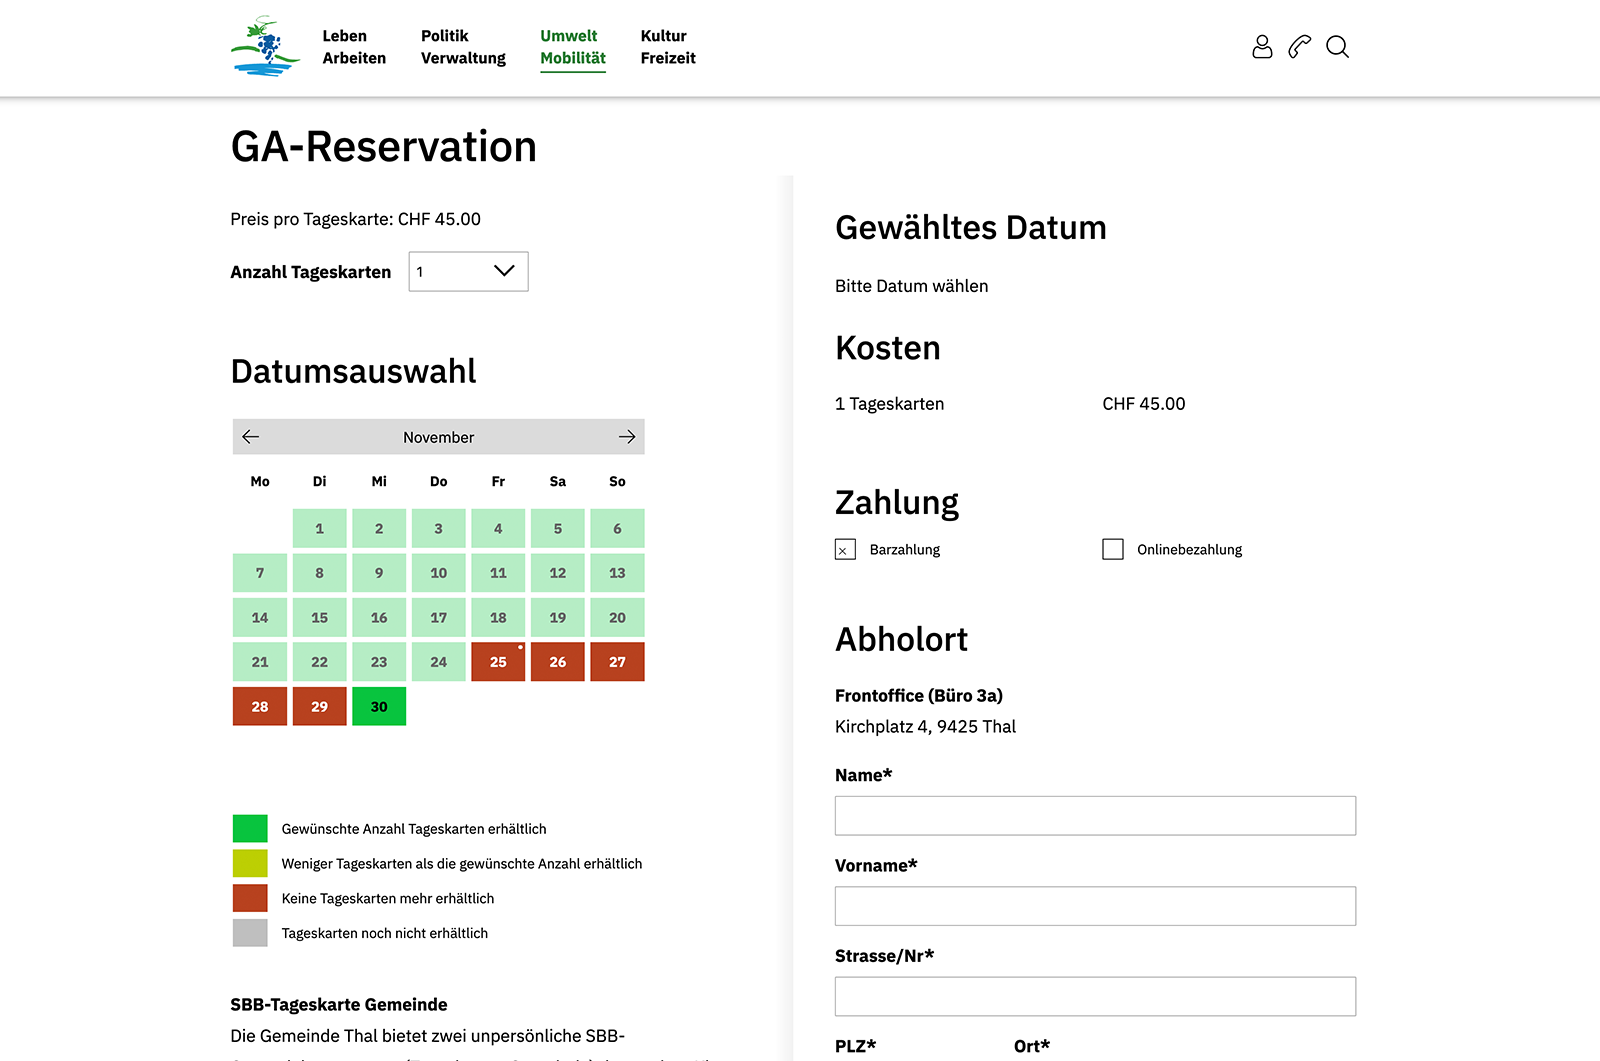Enable Onlinebezahlung payment option
The width and height of the screenshot is (1600, 1061).
click(1112, 549)
